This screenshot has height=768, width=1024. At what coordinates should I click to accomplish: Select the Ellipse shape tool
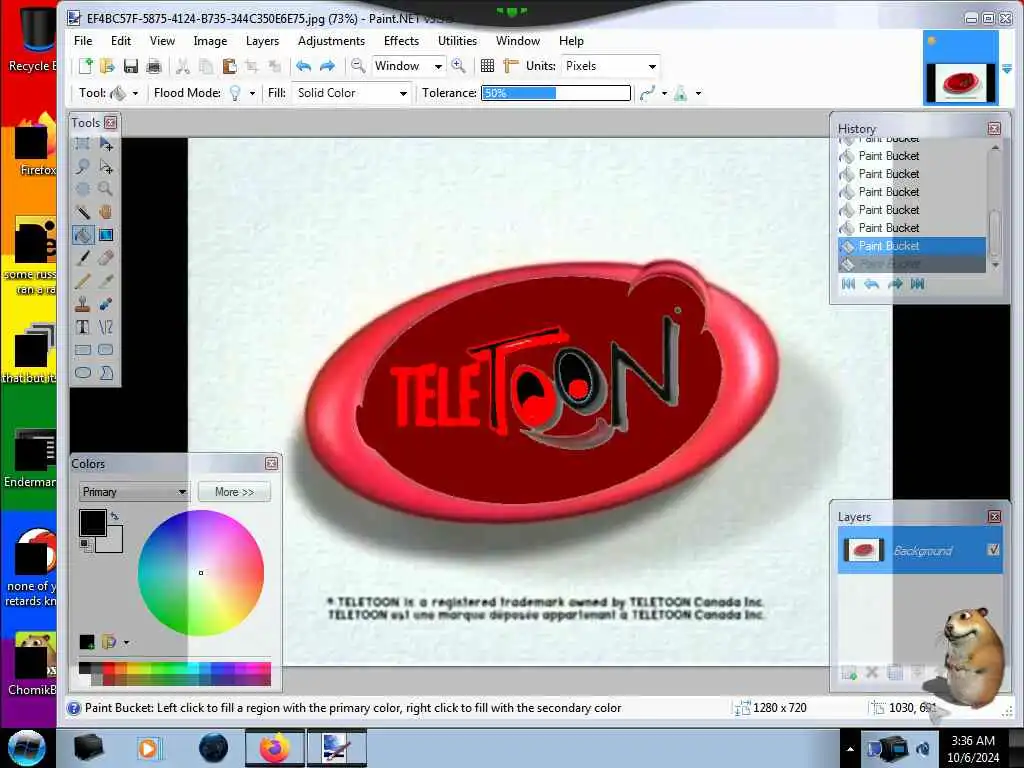83,373
